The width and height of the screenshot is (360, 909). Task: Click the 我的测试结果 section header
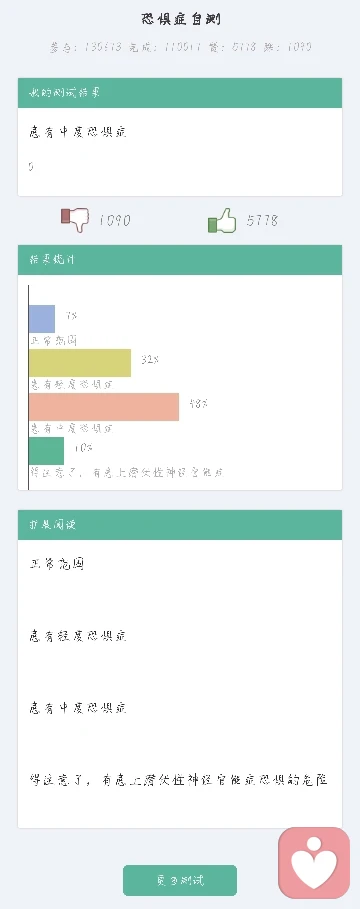click(x=180, y=93)
